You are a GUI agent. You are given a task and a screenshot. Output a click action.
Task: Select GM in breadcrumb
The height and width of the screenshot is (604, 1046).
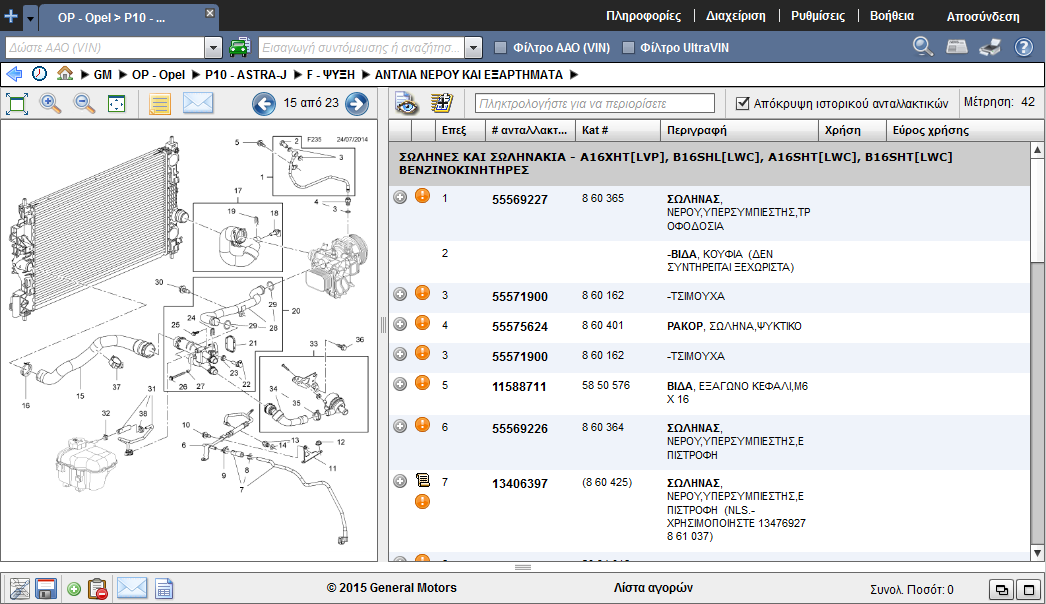click(x=103, y=75)
